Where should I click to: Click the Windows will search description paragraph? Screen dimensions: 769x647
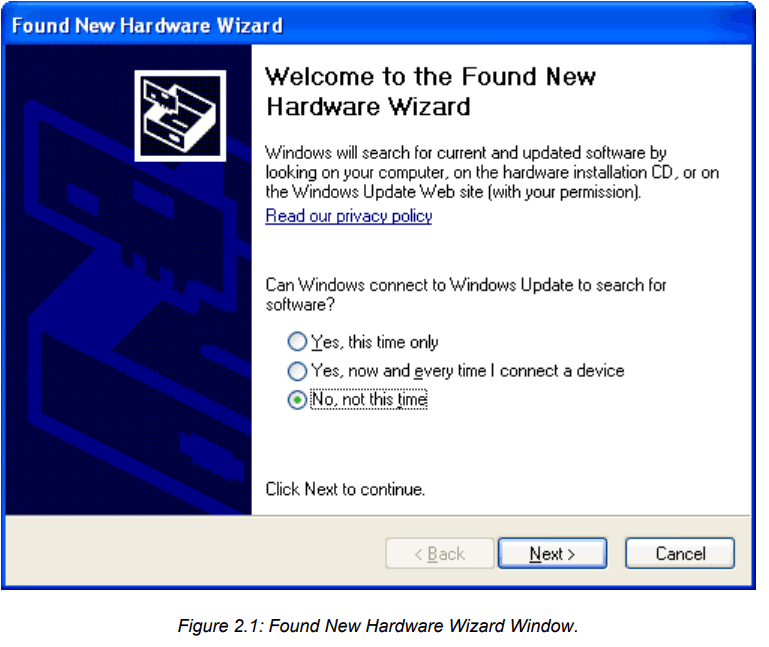pyautogui.click(x=492, y=172)
